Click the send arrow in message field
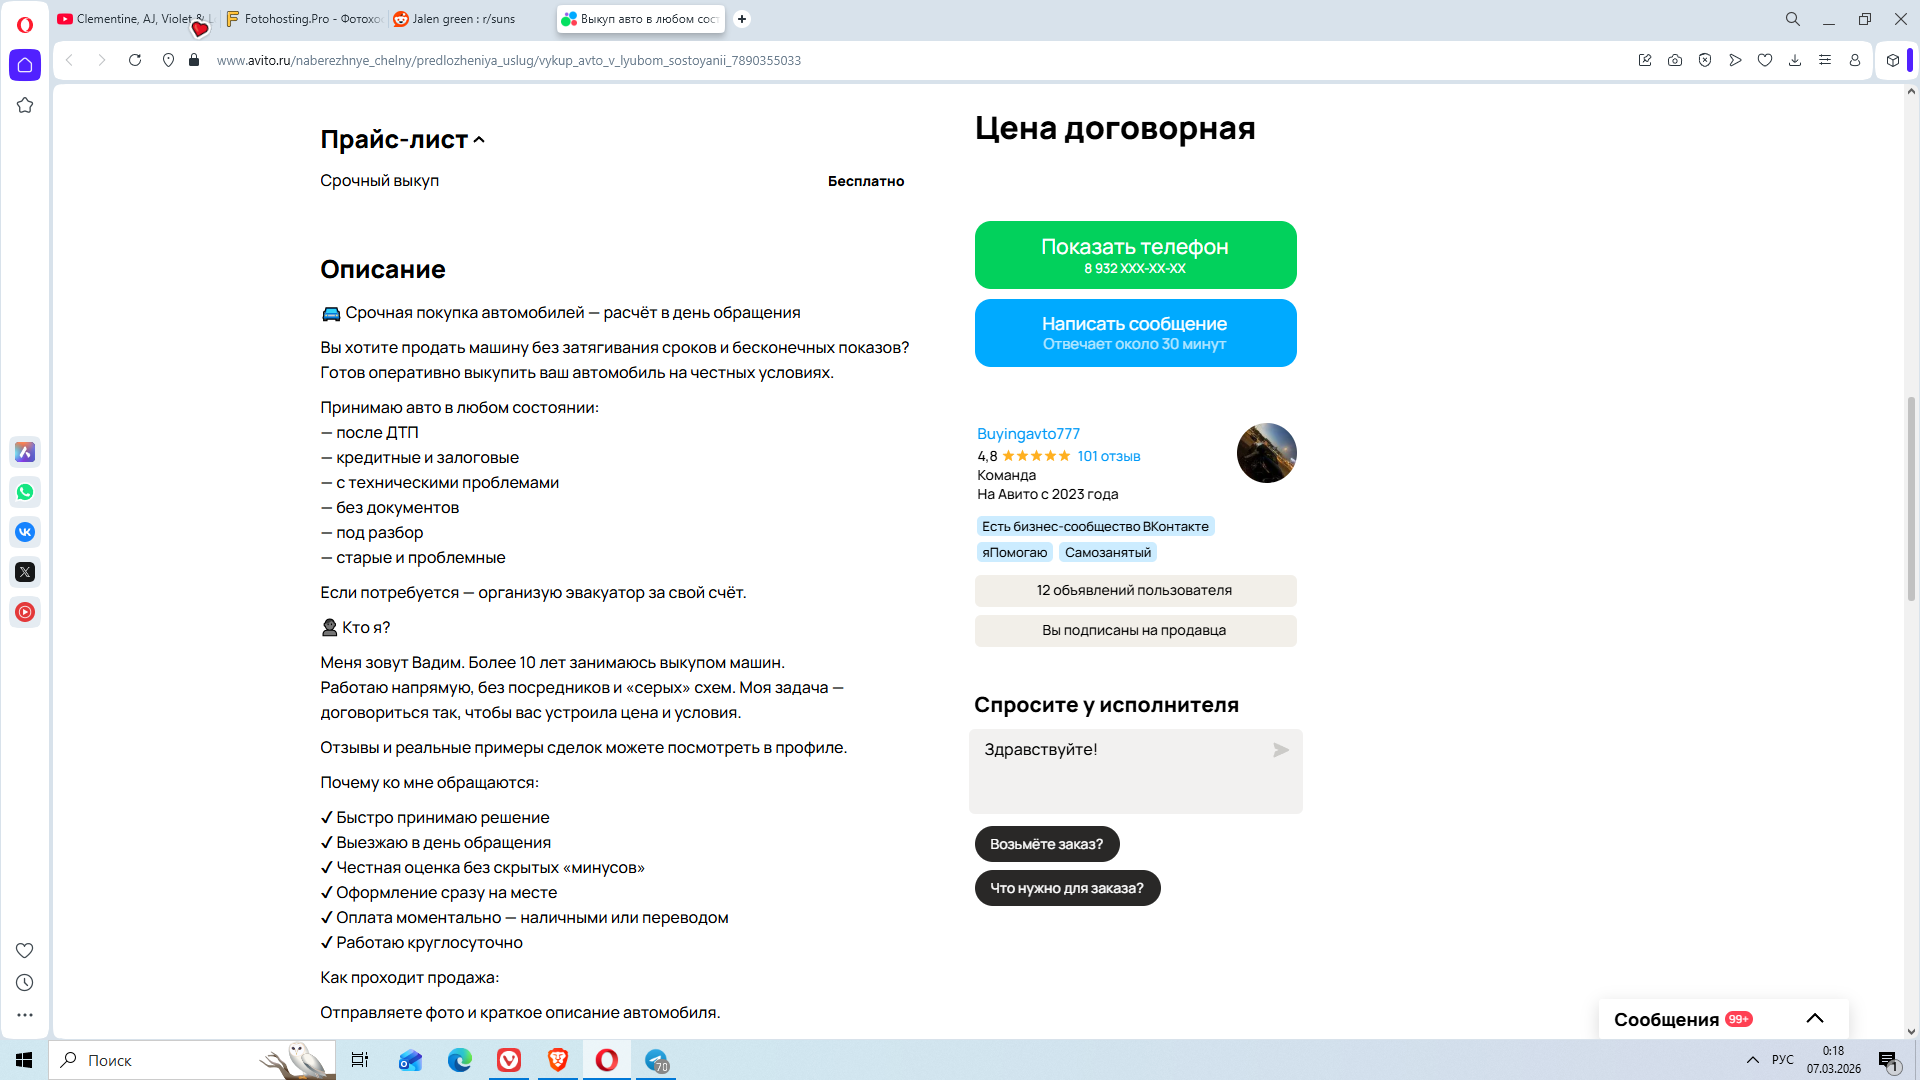 pyautogui.click(x=1280, y=750)
